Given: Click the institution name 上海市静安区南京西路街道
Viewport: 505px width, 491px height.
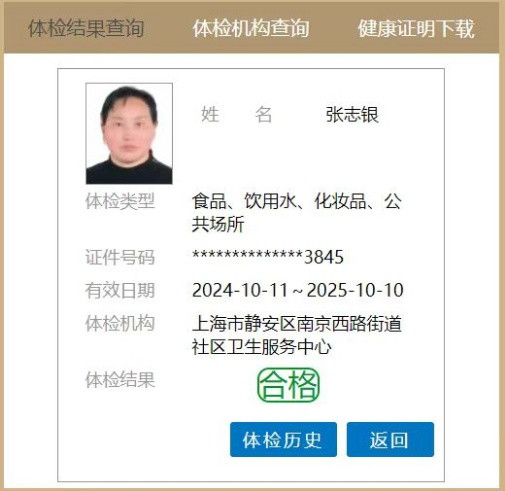Looking at the screenshot, I should click(x=297, y=323).
